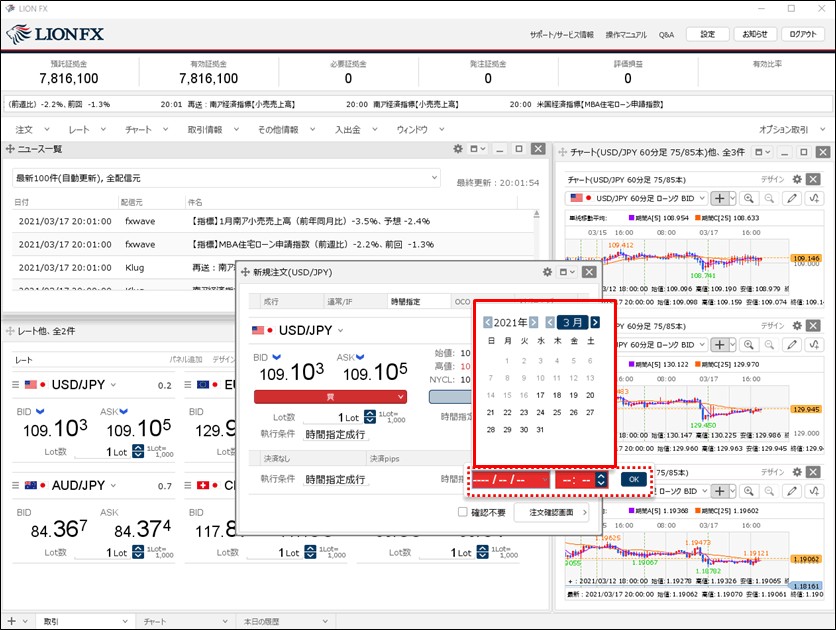Click crosshair plus tool on first chart
This screenshot has width=836, height=630.
coord(720,198)
